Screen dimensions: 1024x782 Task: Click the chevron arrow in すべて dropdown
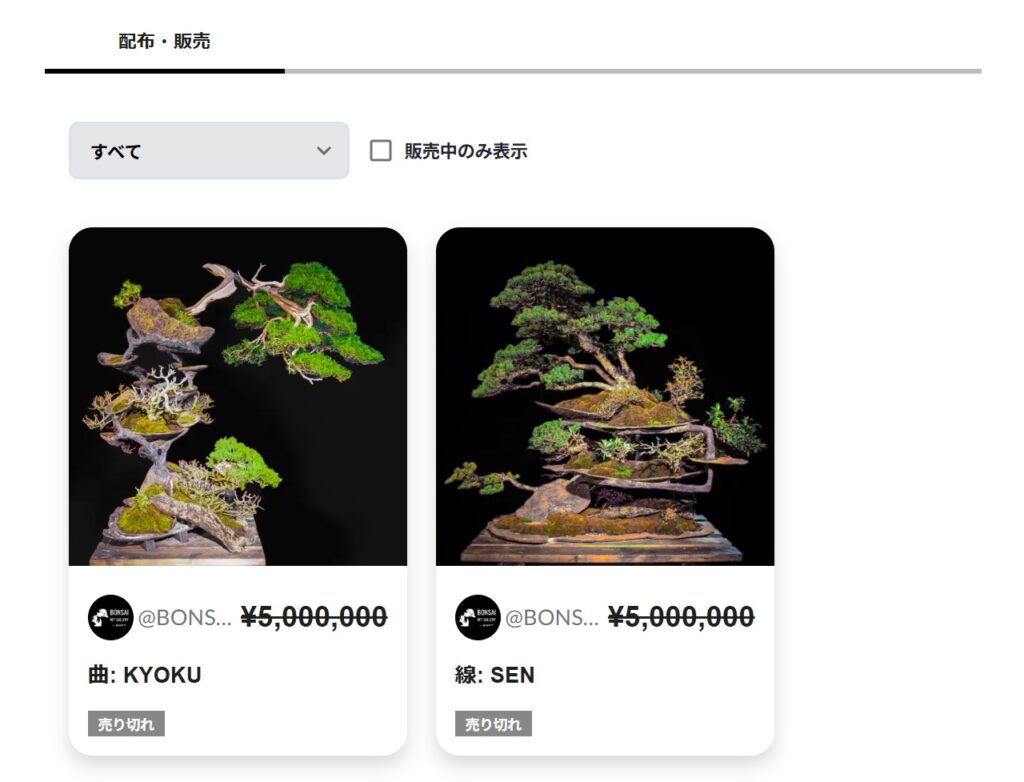coord(323,151)
